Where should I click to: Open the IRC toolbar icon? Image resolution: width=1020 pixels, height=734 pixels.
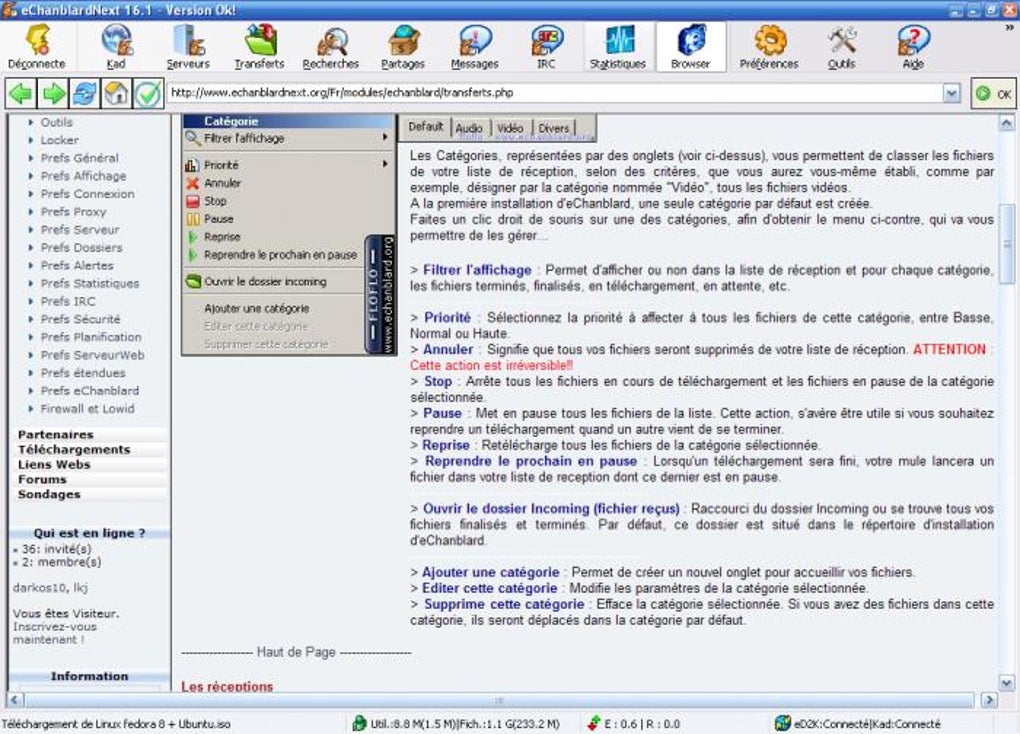tap(546, 46)
